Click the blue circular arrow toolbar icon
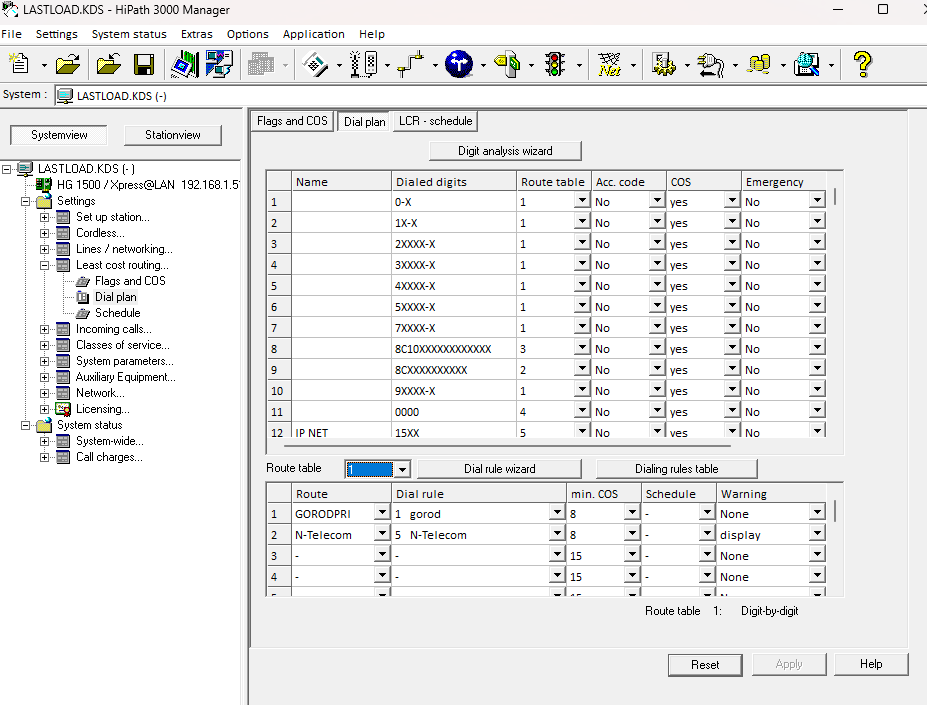Image resolution: width=927 pixels, height=705 pixels. tap(459, 65)
